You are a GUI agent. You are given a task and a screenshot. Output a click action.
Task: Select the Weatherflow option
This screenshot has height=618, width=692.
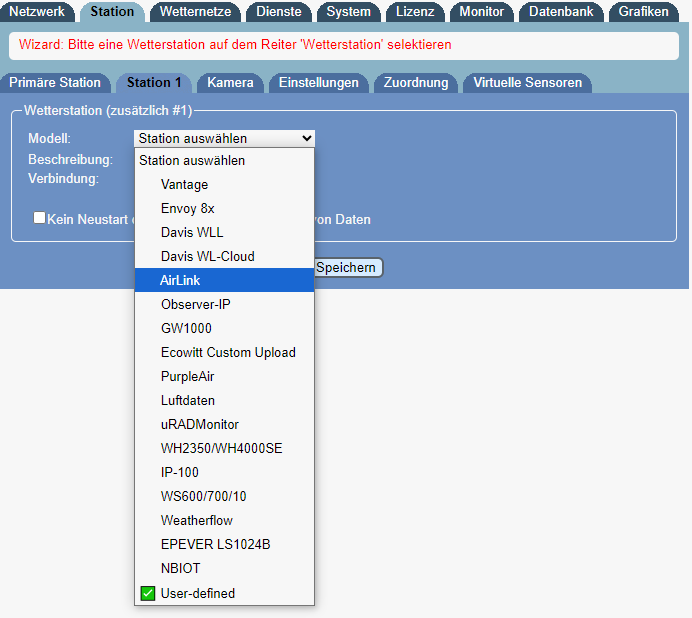pyautogui.click(x=196, y=521)
